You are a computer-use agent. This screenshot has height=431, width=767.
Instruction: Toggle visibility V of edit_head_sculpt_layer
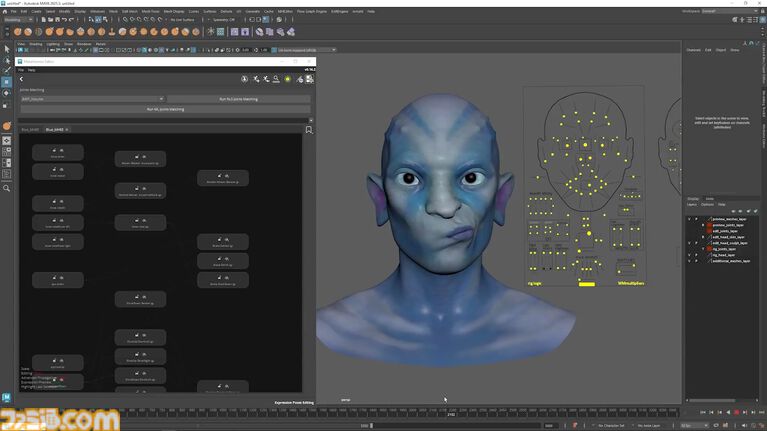690,243
